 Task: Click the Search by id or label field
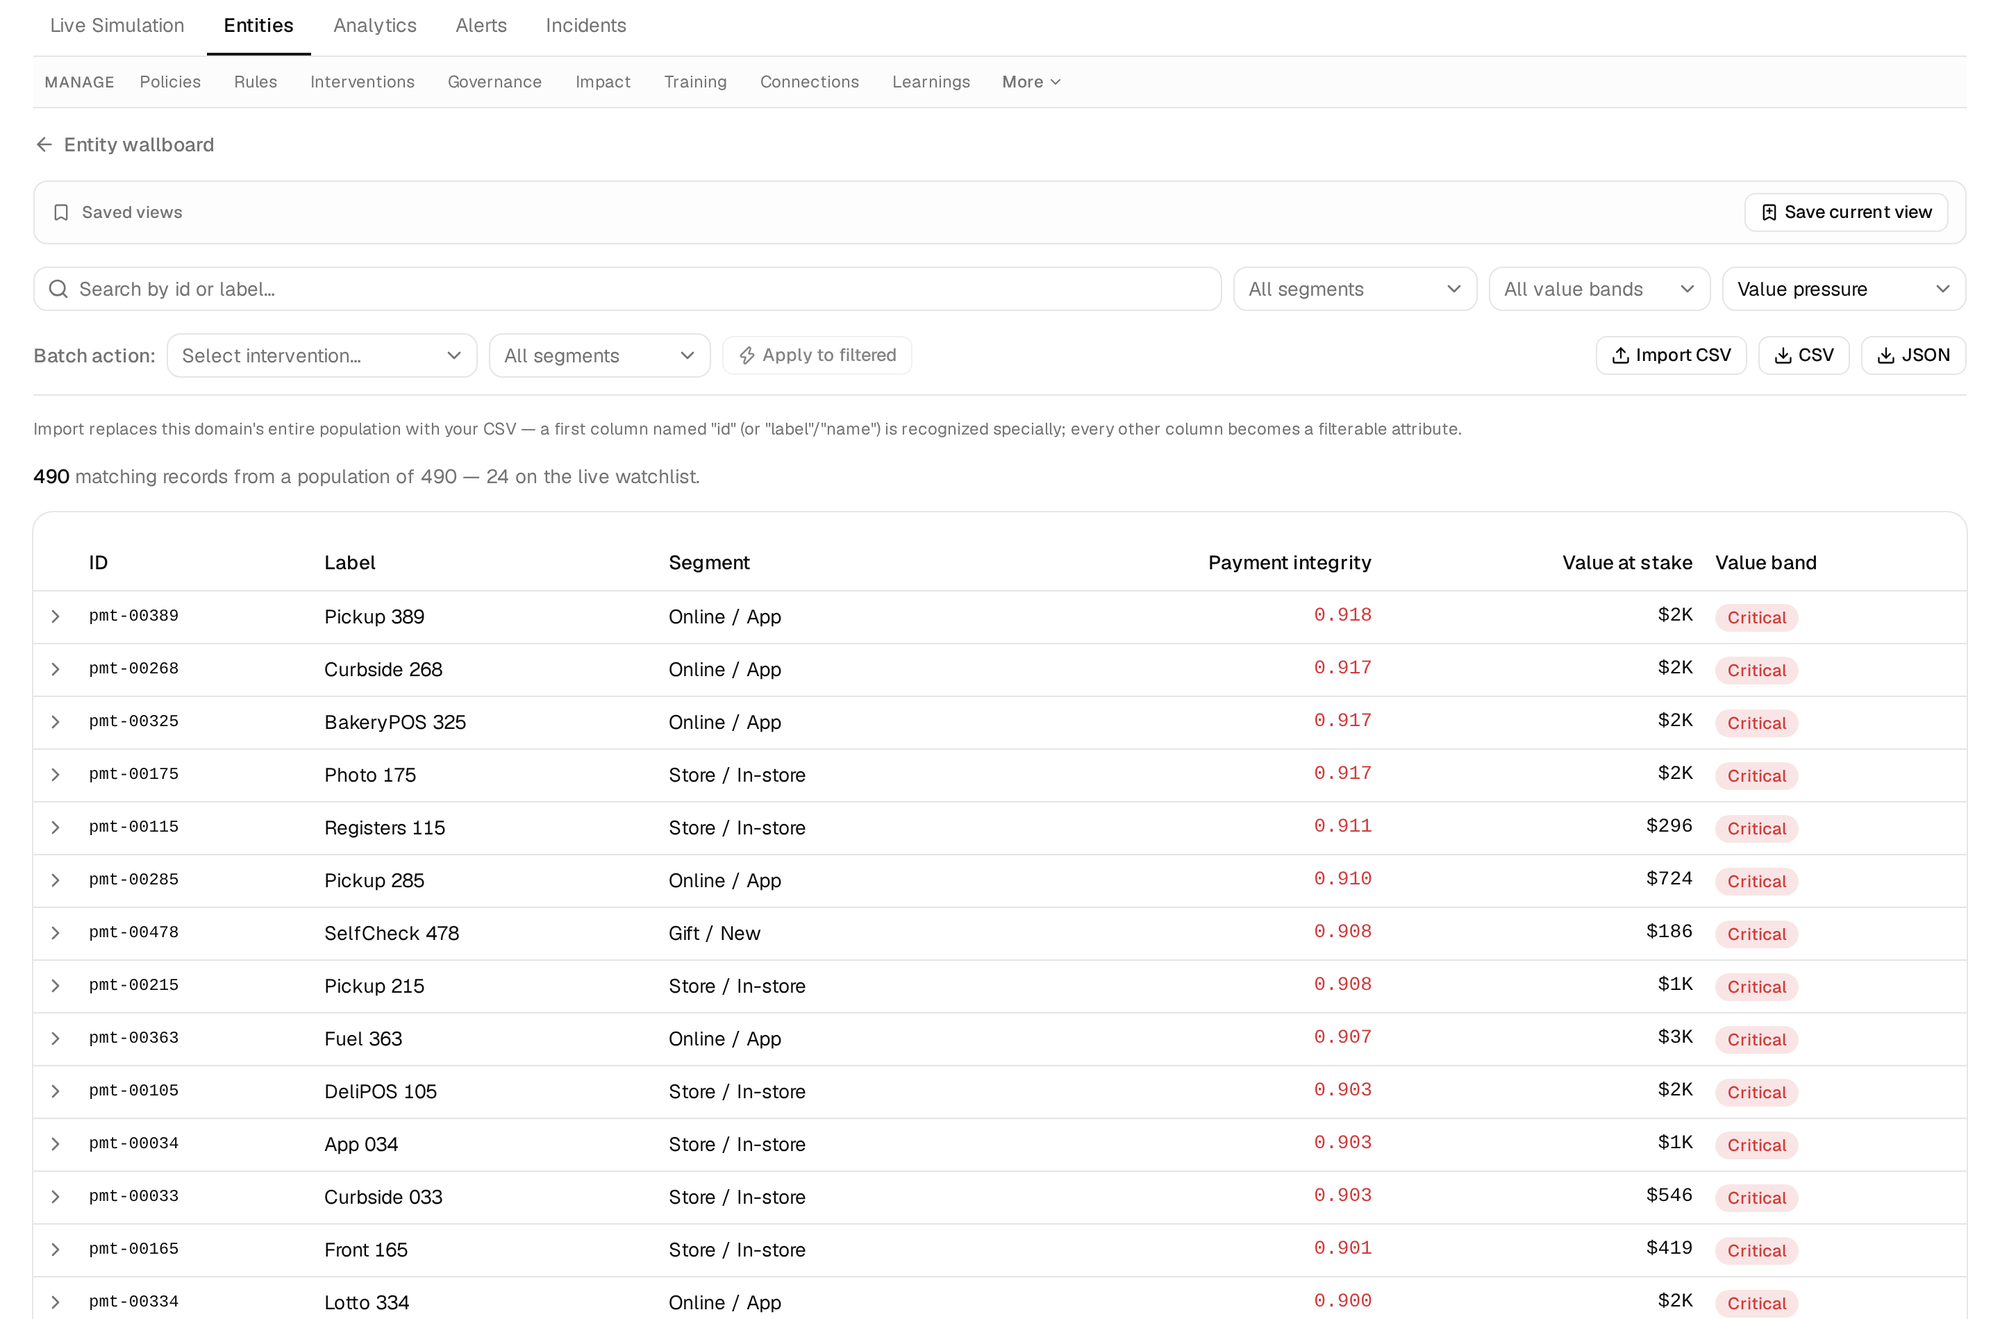click(627, 289)
